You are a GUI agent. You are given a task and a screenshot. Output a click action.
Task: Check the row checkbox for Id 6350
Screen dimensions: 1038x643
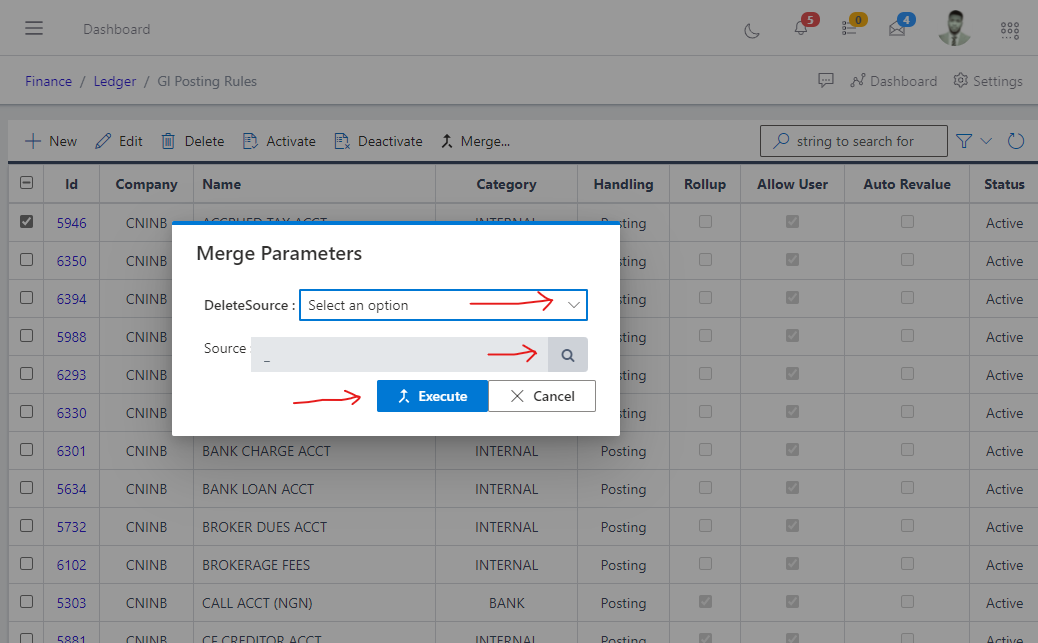[x=26, y=261]
